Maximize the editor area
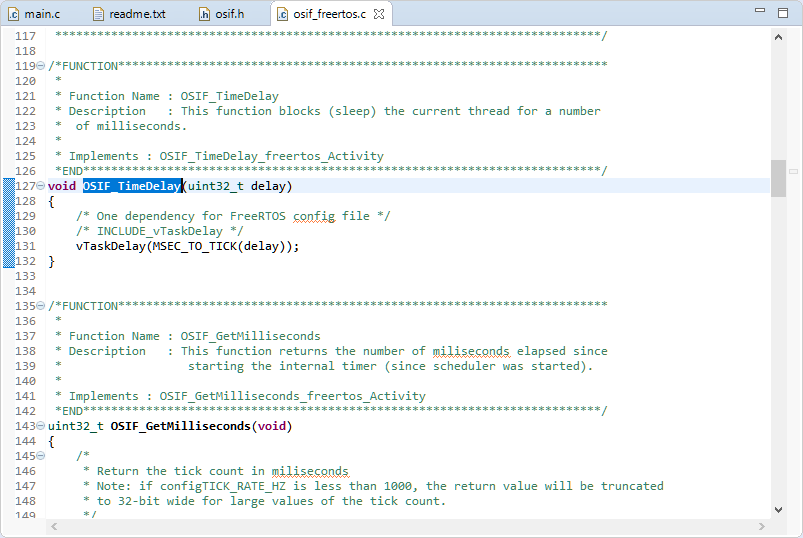The height and width of the screenshot is (538, 803). click(x=783, y=12)
